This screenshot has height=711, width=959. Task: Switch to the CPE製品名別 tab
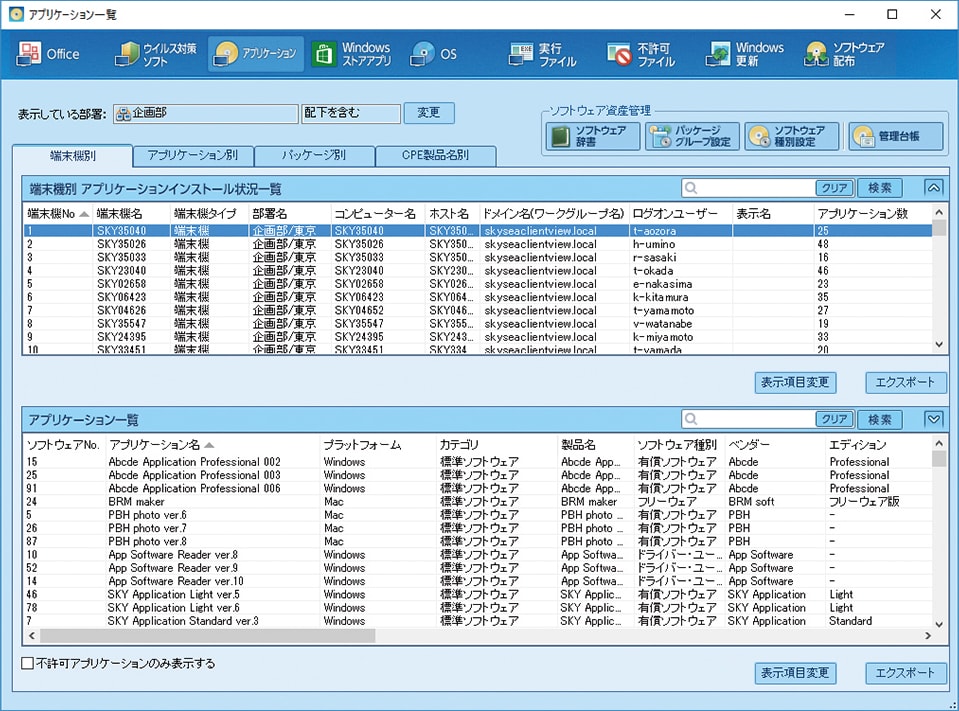pos(435,155)
